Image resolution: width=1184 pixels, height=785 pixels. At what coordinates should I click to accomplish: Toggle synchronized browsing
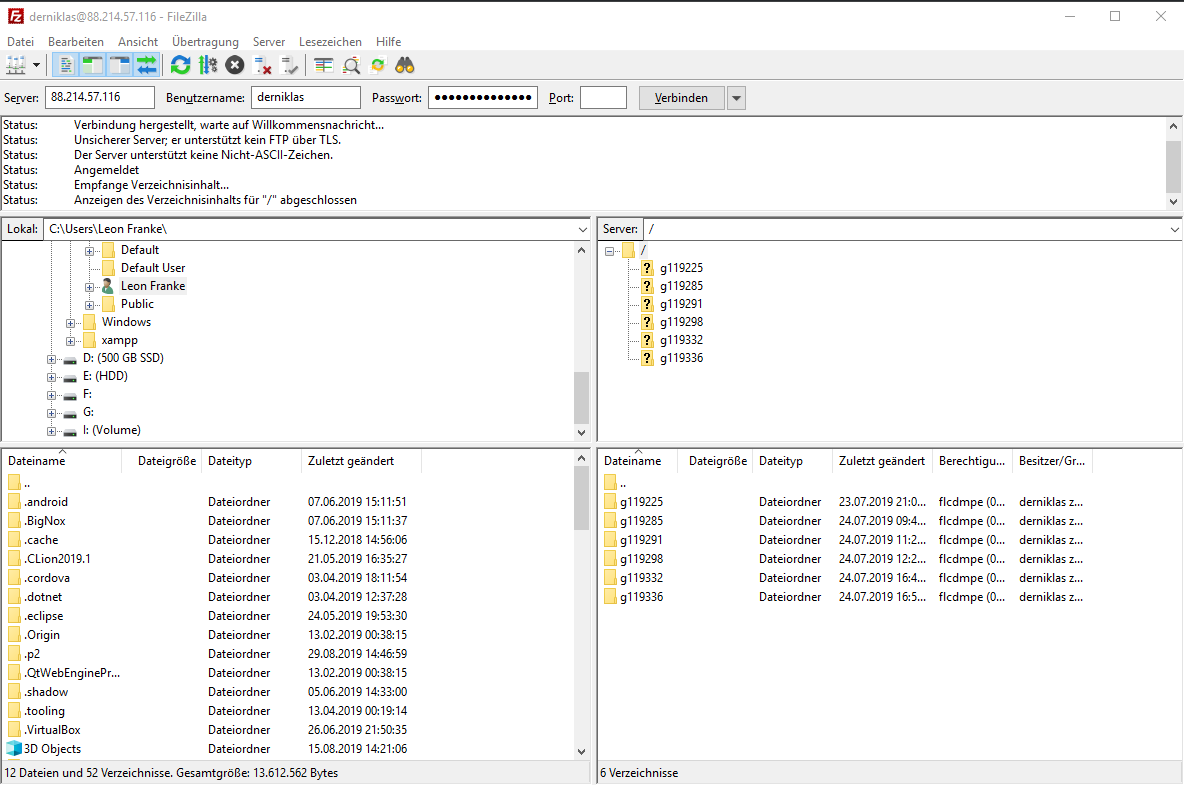[378, 66]
